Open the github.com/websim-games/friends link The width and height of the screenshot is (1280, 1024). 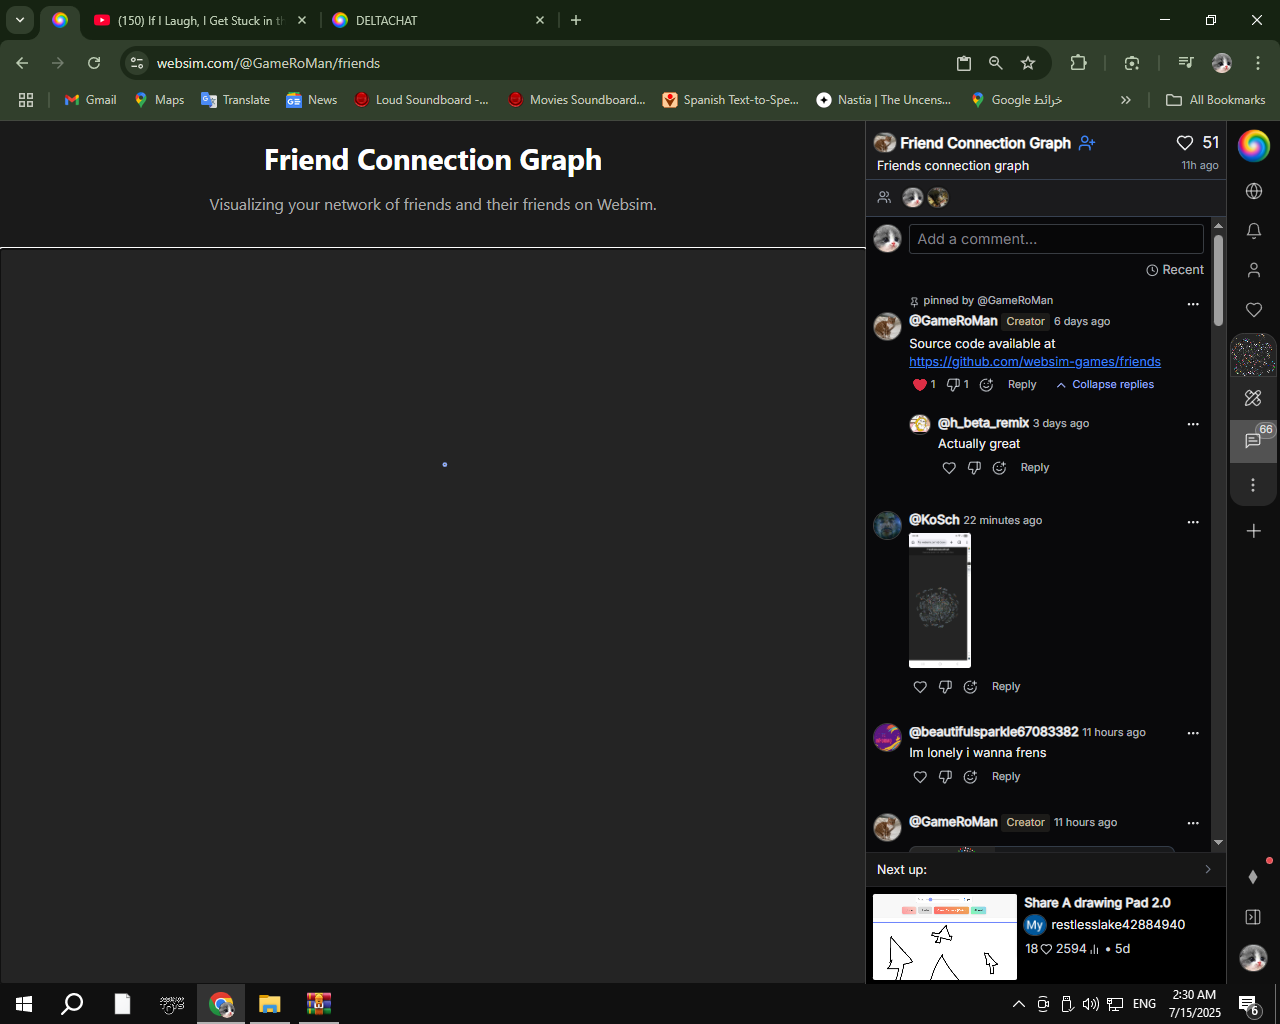(1035, 361)
